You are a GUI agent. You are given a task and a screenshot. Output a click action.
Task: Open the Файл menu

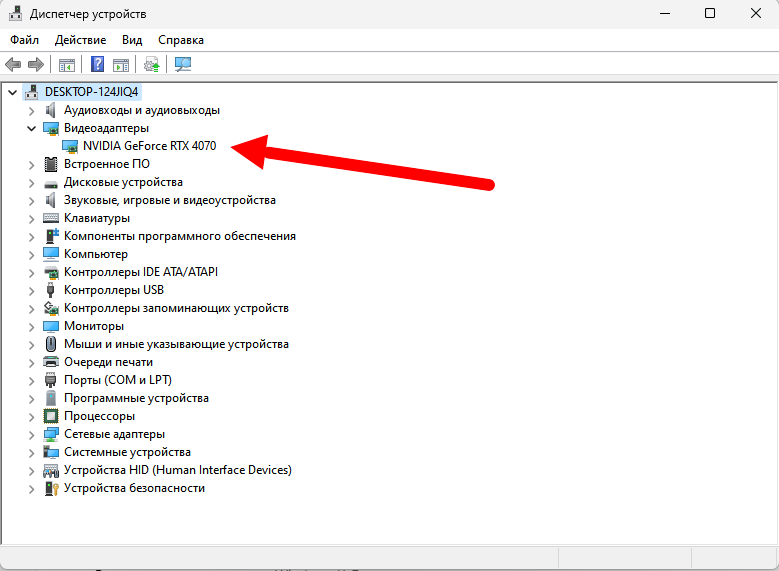coord(24,40)
